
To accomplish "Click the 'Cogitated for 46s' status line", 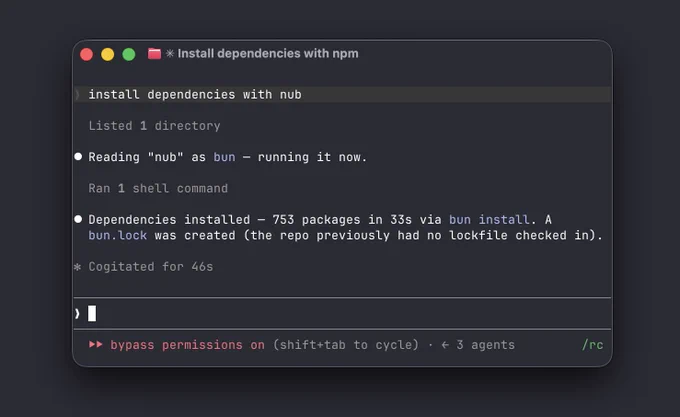I will tap(150, 267).
